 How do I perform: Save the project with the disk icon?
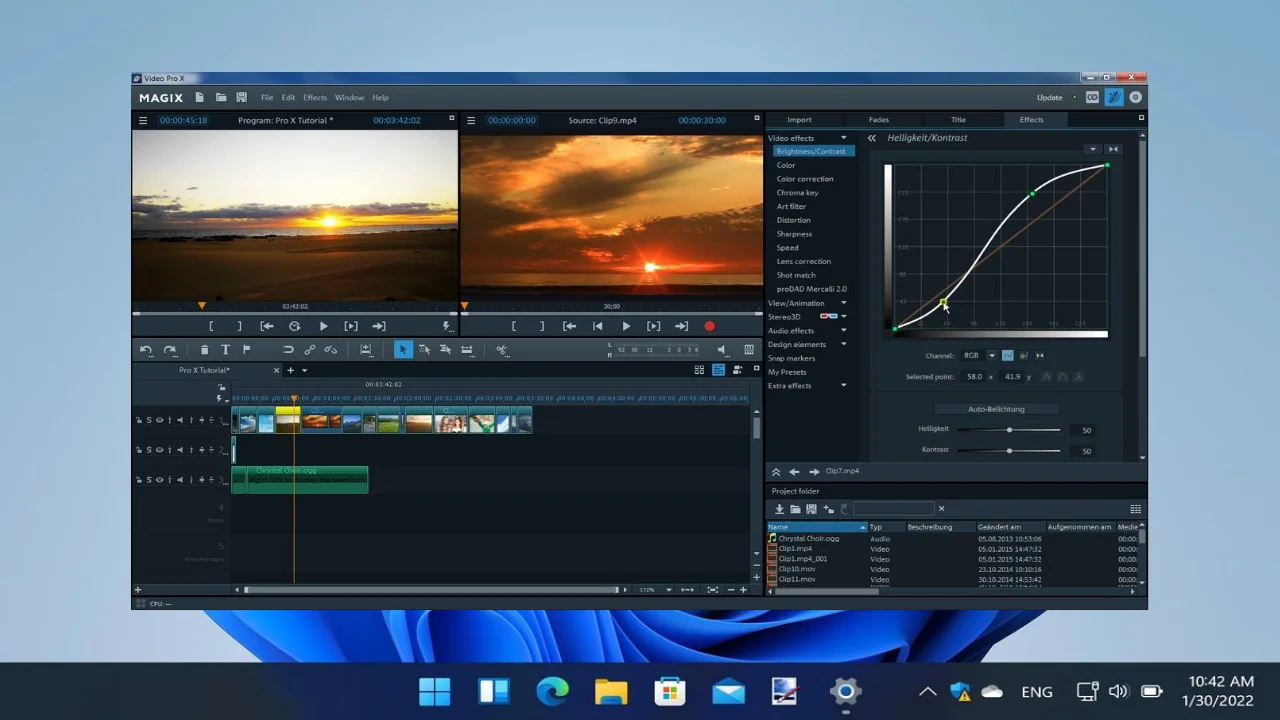pyautogui.click(x=241, y=97)
